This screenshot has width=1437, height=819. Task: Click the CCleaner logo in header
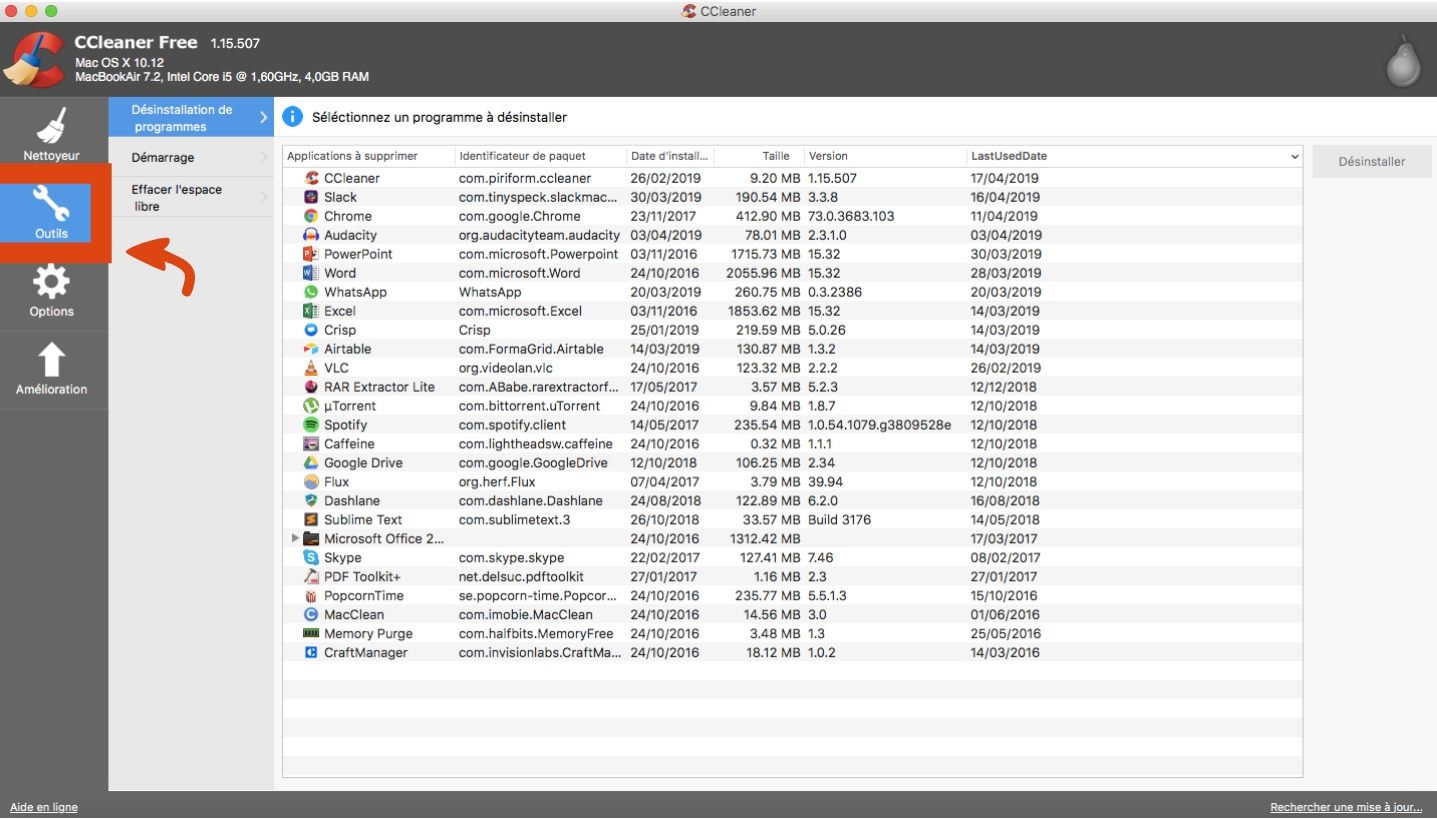pos(35,60)
